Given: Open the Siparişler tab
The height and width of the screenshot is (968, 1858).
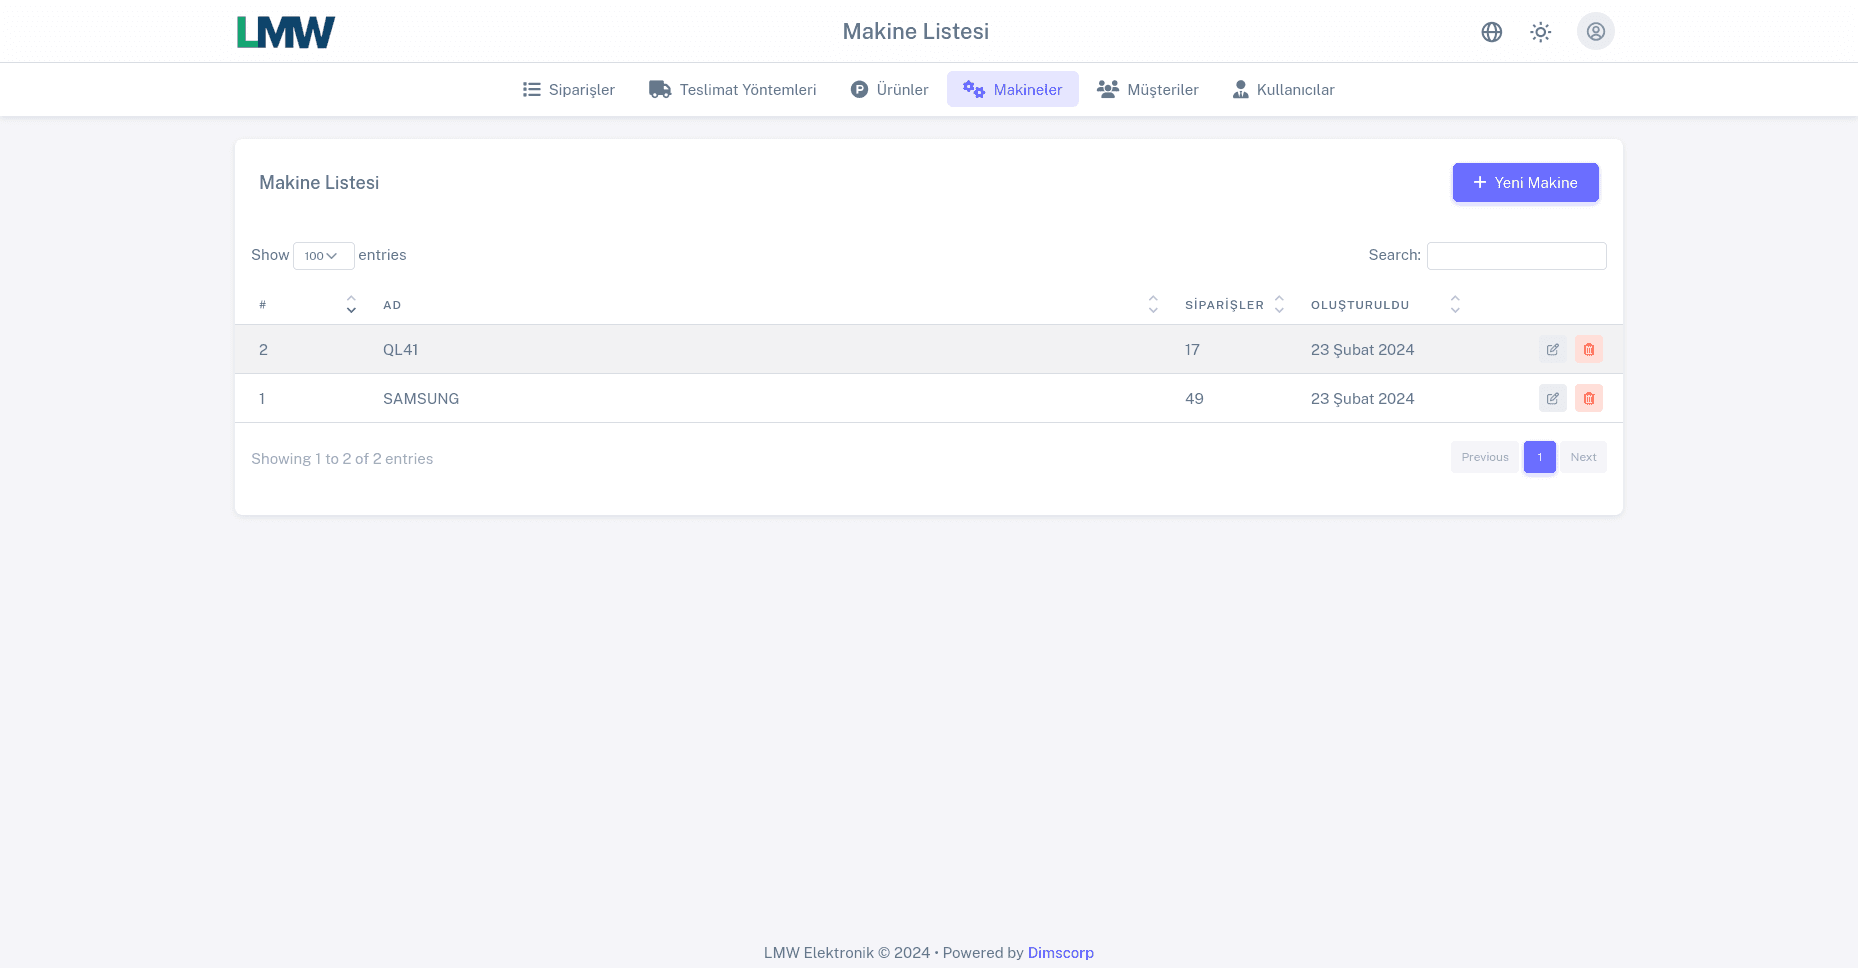Looking at the screenshot, I should [x=569, y=90].
